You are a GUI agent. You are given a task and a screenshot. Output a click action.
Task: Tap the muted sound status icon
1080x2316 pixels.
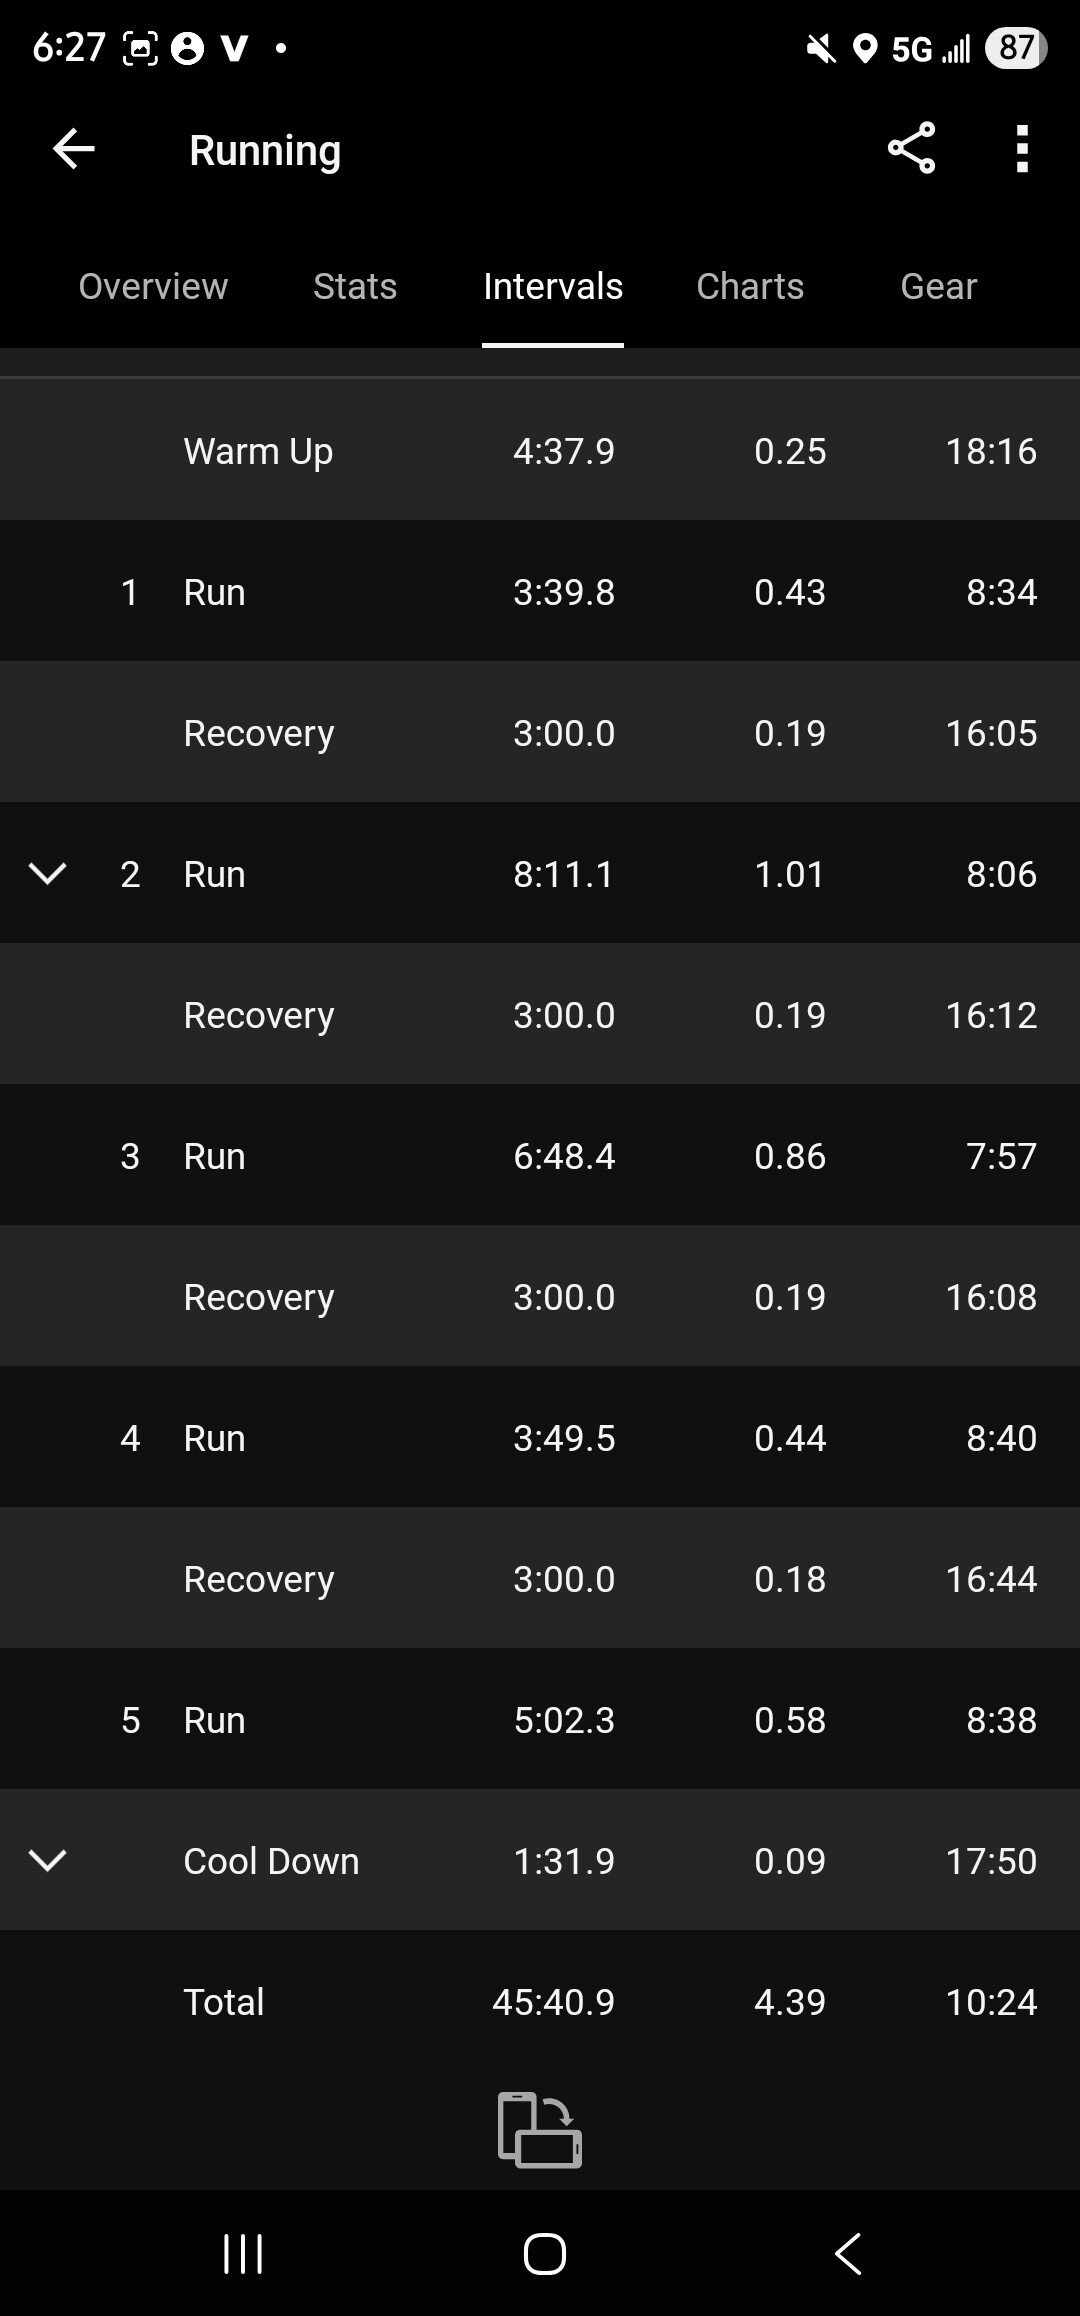tap(821, 48)
